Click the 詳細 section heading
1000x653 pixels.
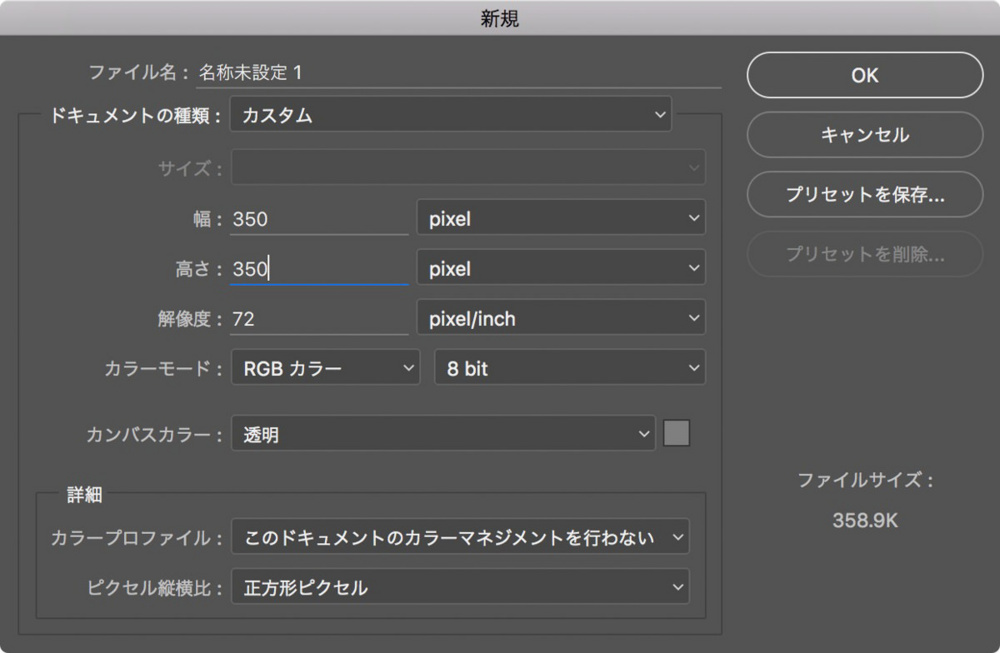click(84, 494)
